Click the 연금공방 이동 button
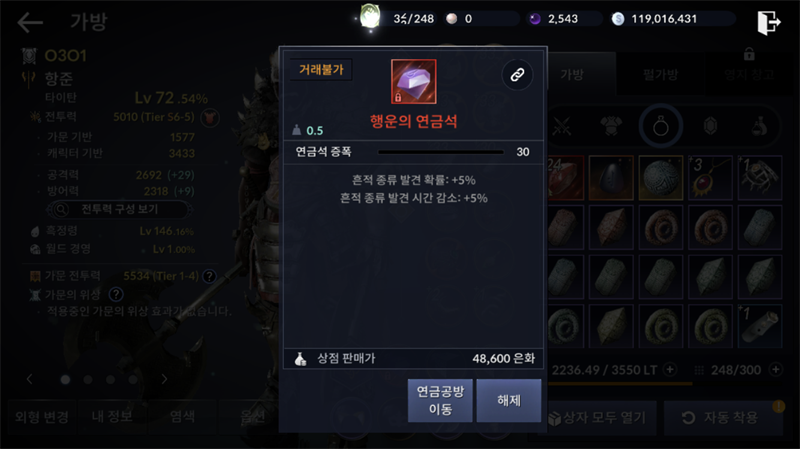The height and width of the screenshot is (449, 800). coord(440,401)
